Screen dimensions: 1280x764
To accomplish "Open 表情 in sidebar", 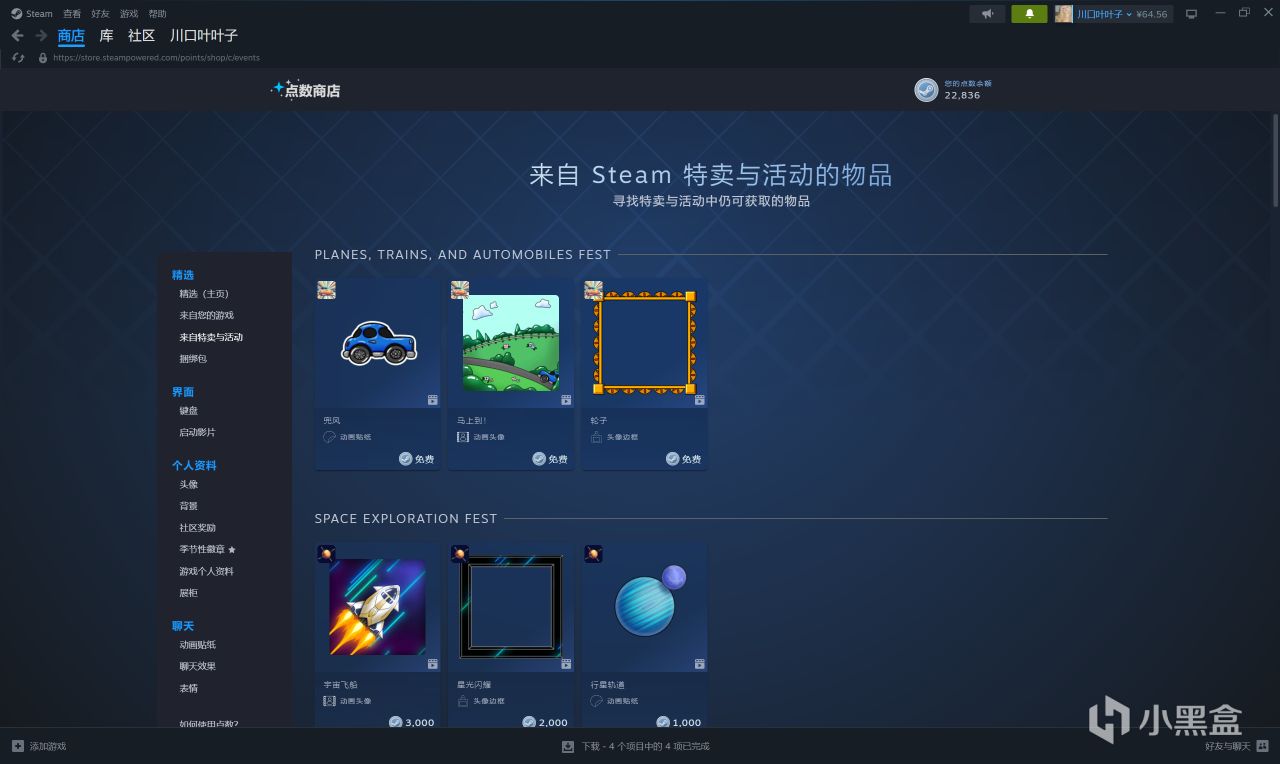I will [188, 688].
